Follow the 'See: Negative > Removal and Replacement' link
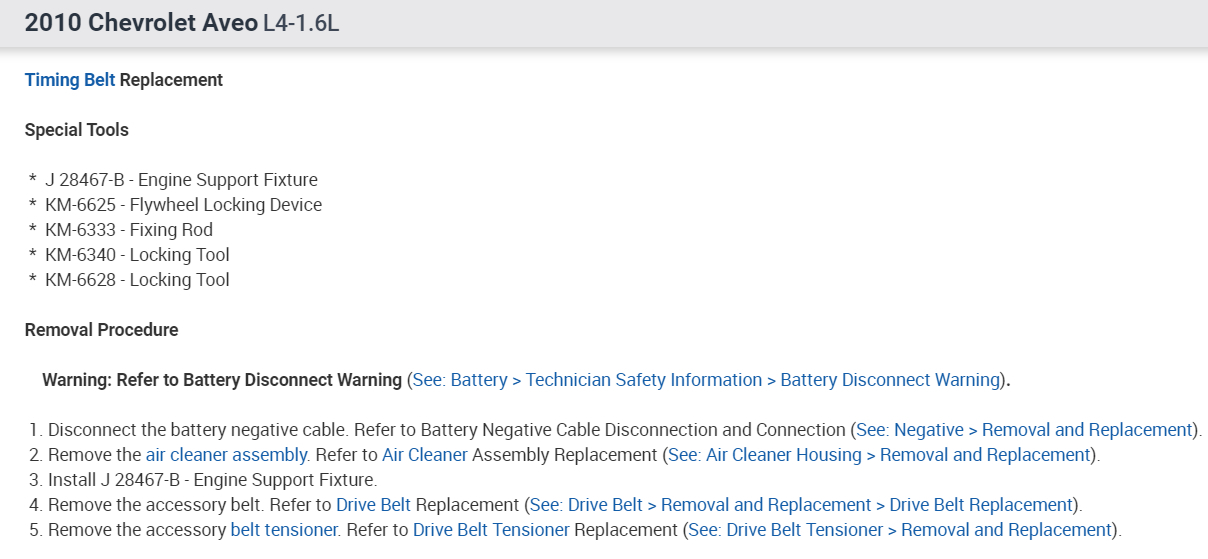Screen dimensions: 1208x559 click(x=1024, y=430)
